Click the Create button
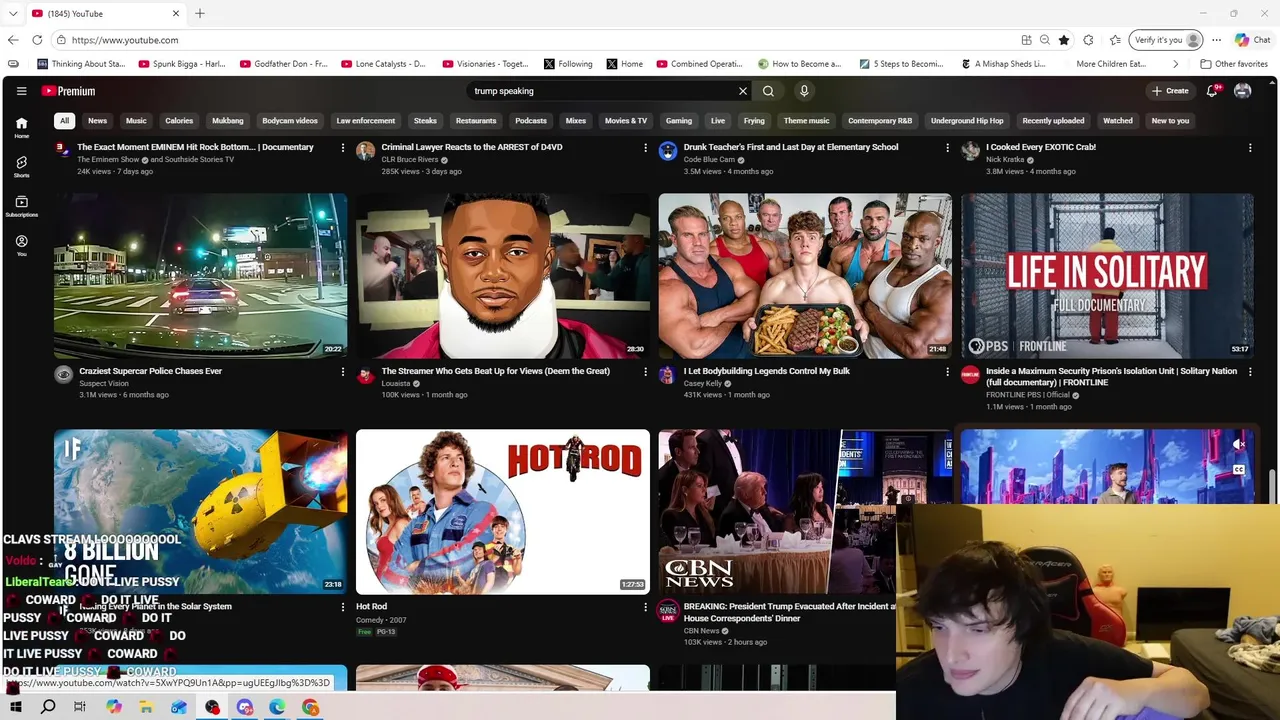 (x=1170, y=91)
